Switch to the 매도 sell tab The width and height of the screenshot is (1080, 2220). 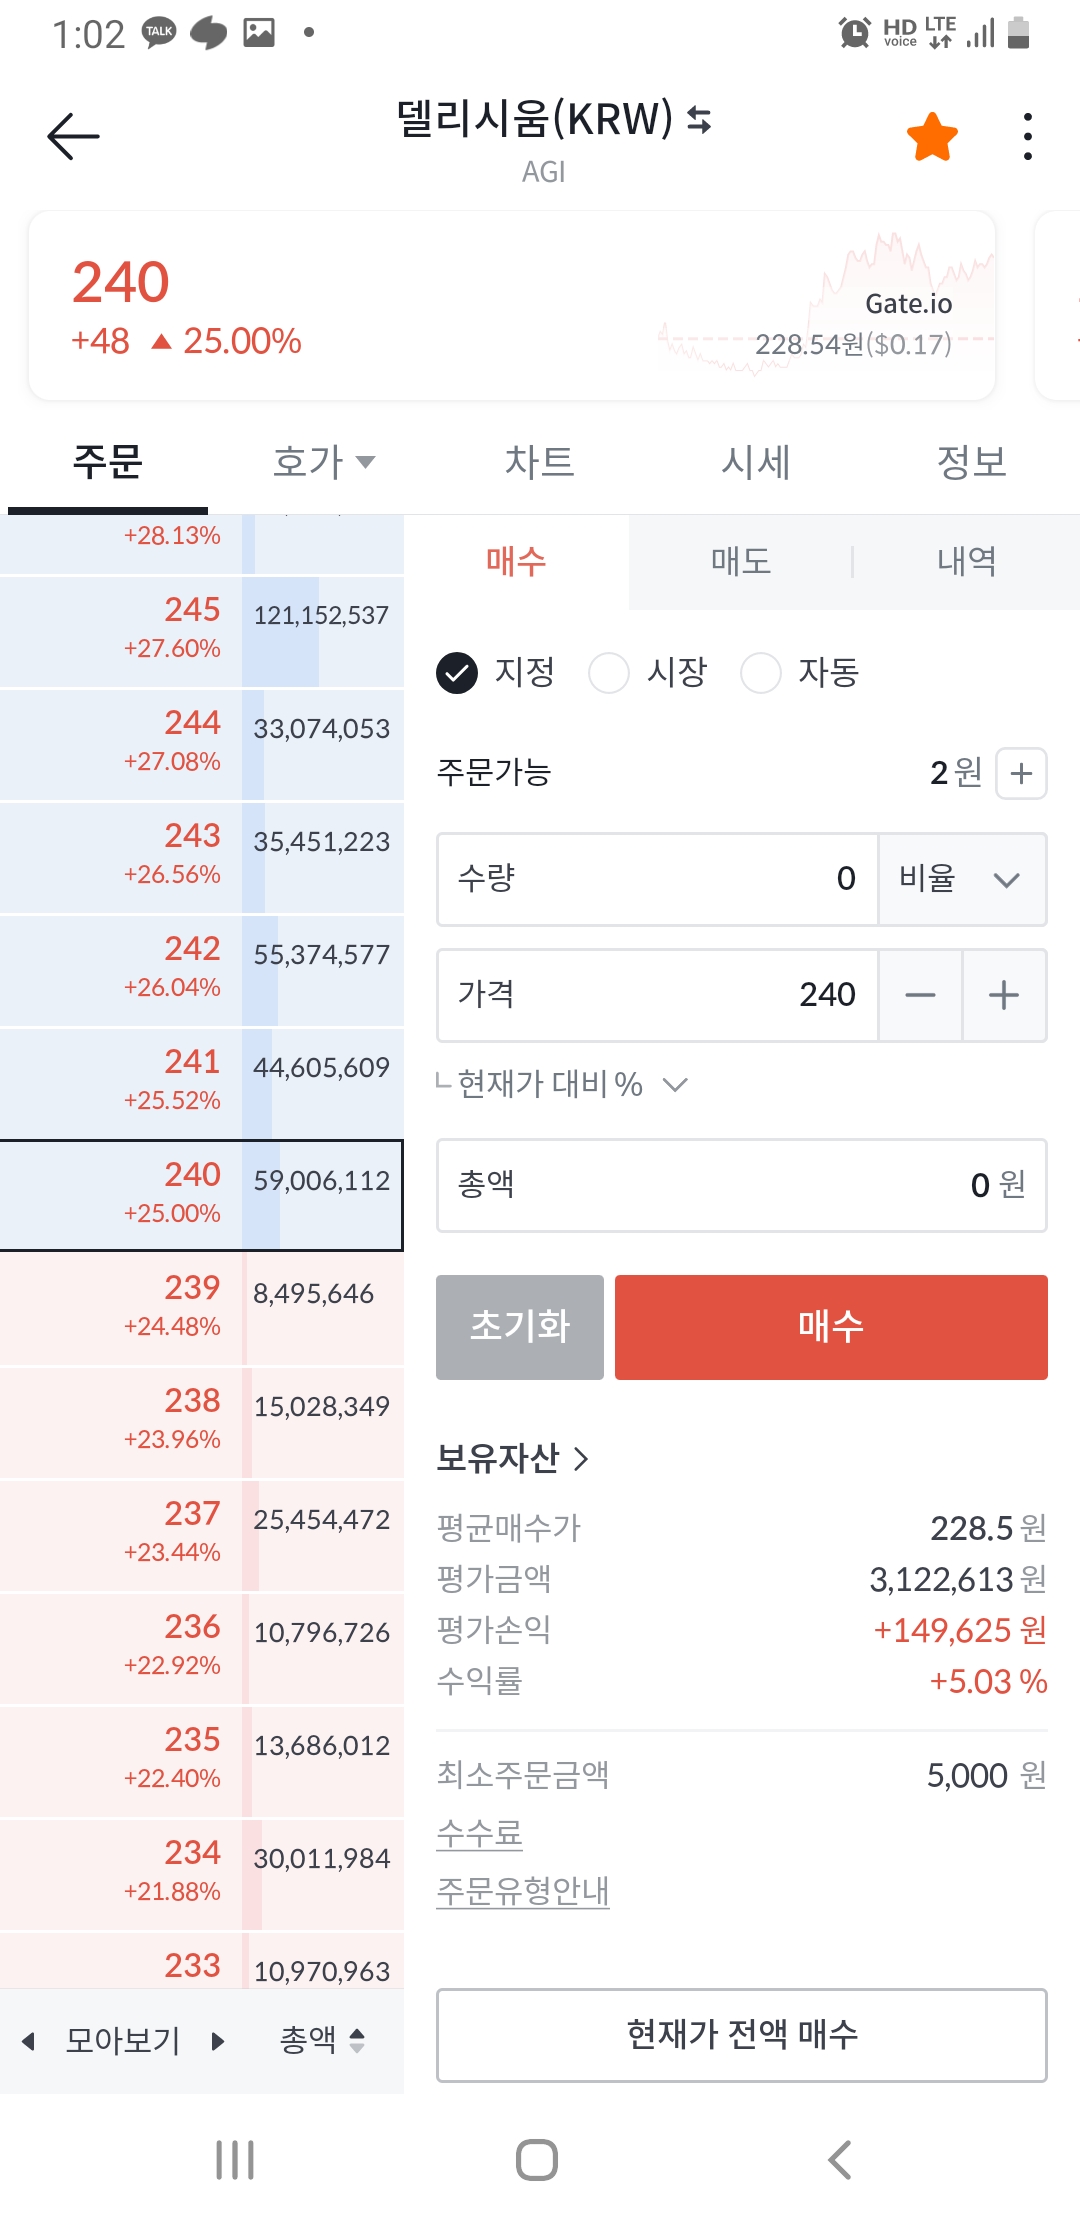(x=740, y=561)
